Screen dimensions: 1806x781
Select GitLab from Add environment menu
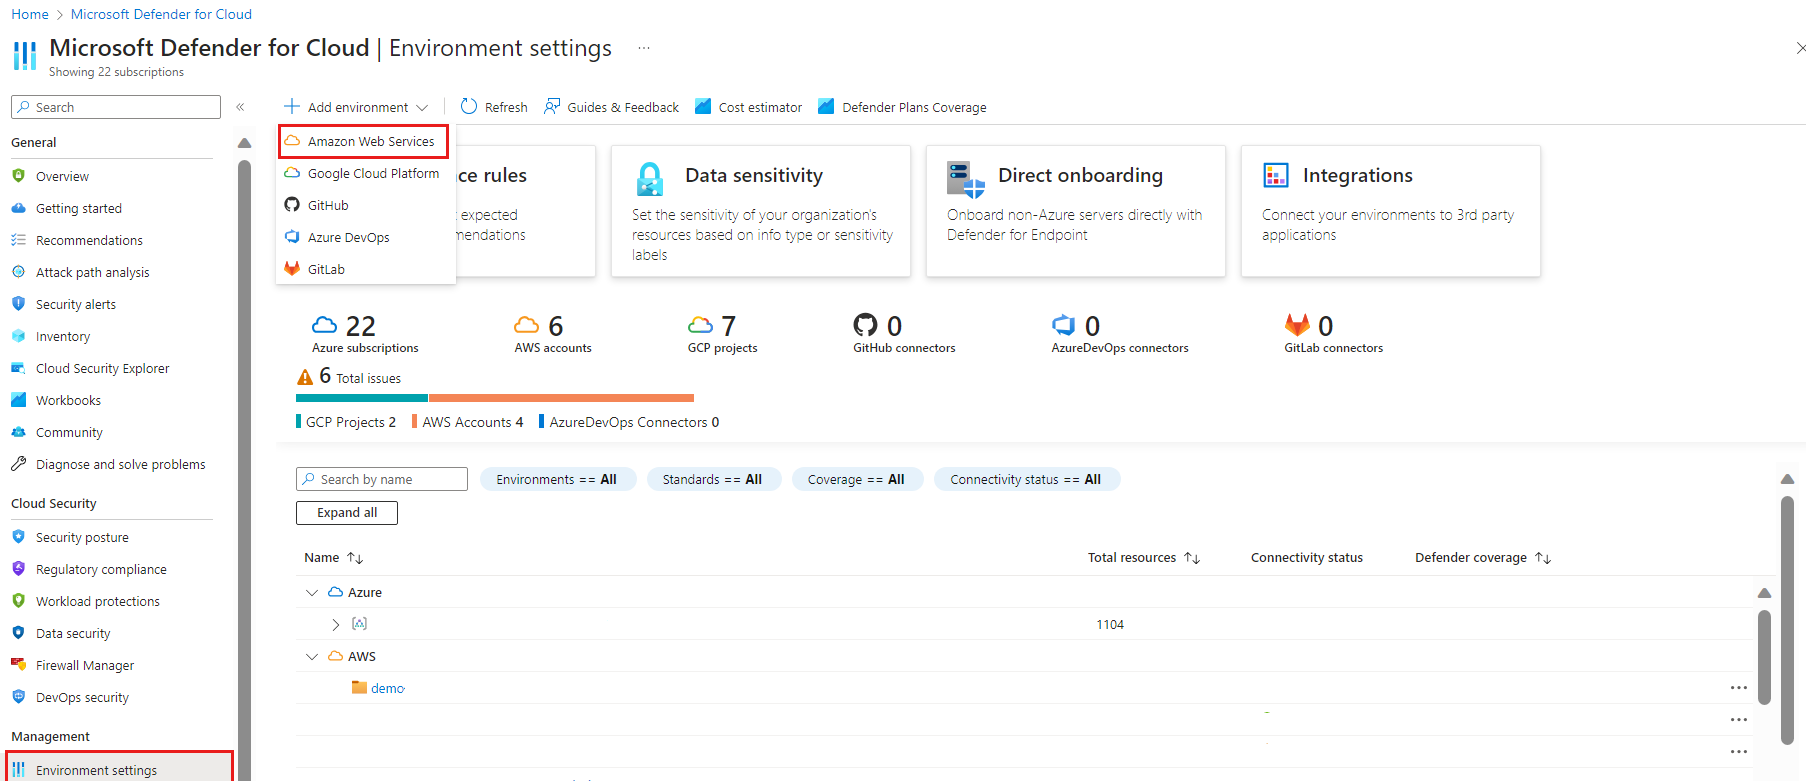click(326, 270)
